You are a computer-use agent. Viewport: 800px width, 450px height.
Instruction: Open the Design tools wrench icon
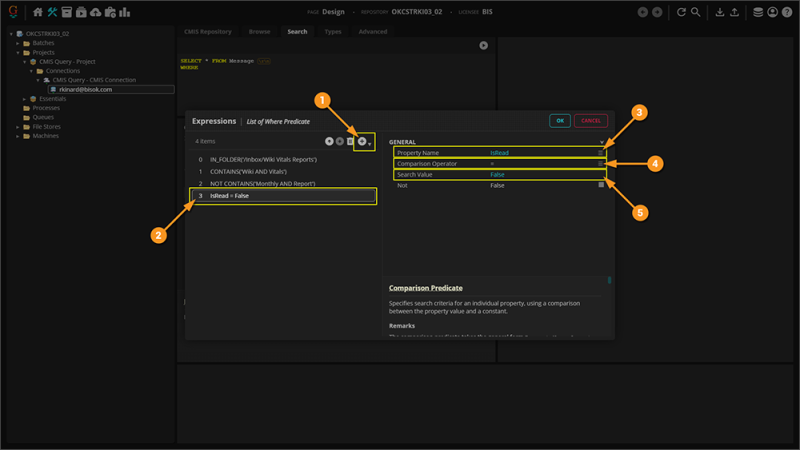52,12
